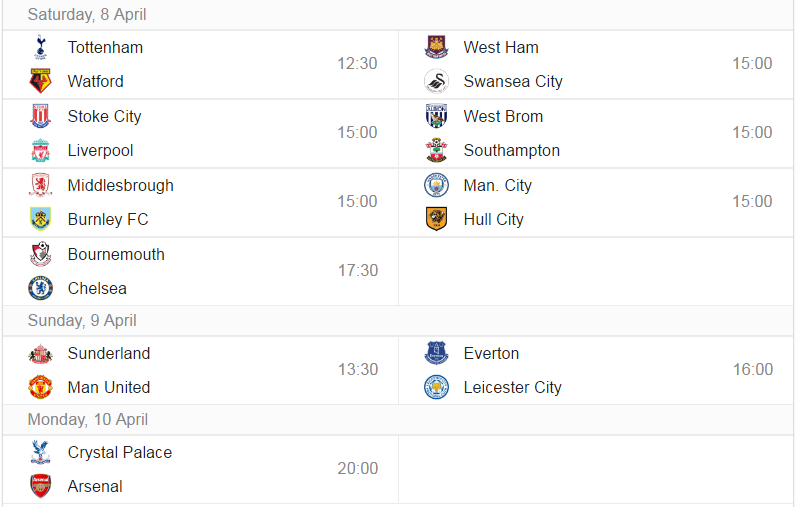Click the 16:00 Everton–Leicester kickoff time
796x507 pixels.
pyautogui.click(x=753, y=369)
